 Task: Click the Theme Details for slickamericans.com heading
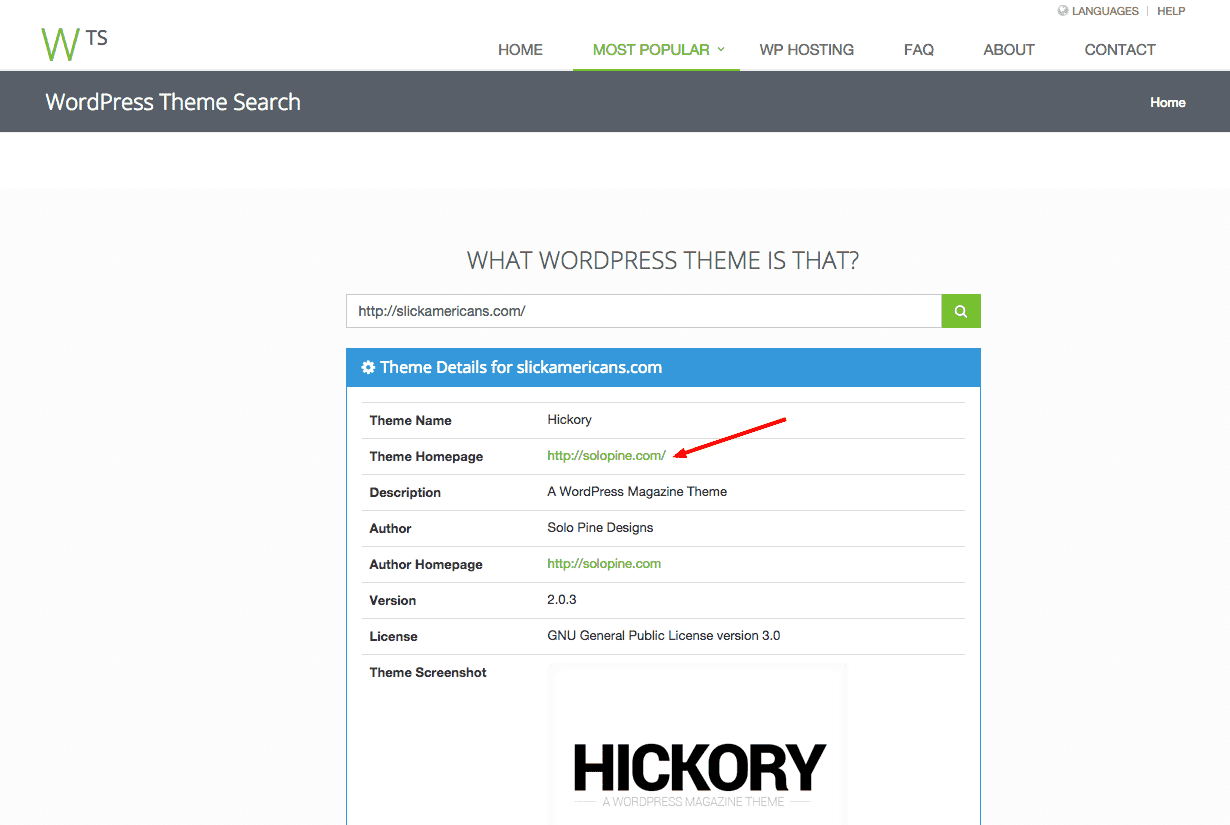click(520, 368)
